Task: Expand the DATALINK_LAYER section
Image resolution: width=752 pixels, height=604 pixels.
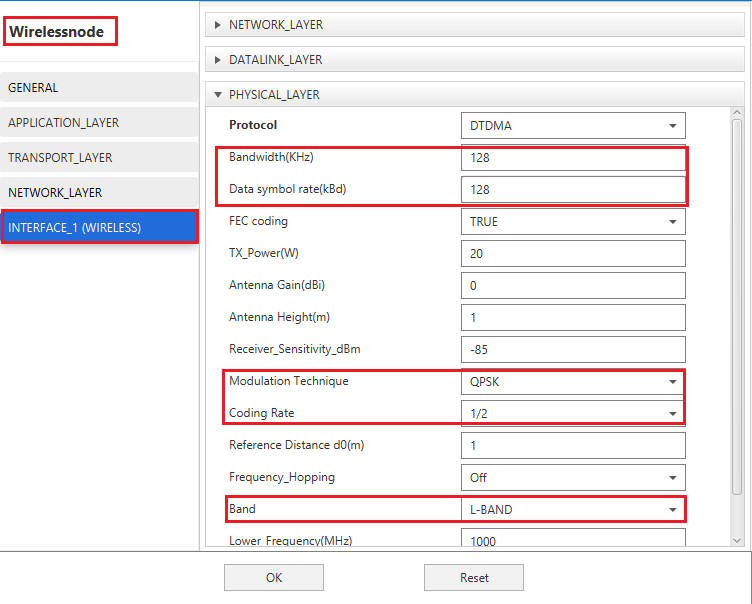Action: click(275, 60)
